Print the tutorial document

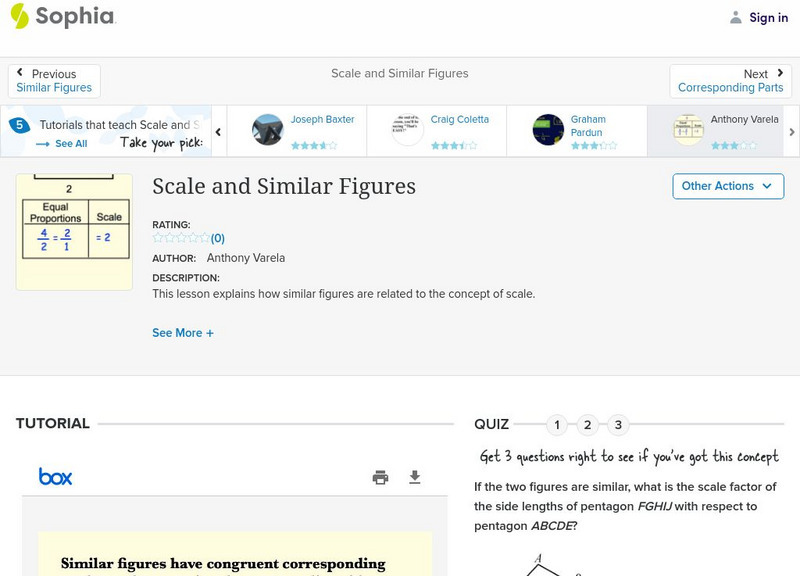(380, 477)
